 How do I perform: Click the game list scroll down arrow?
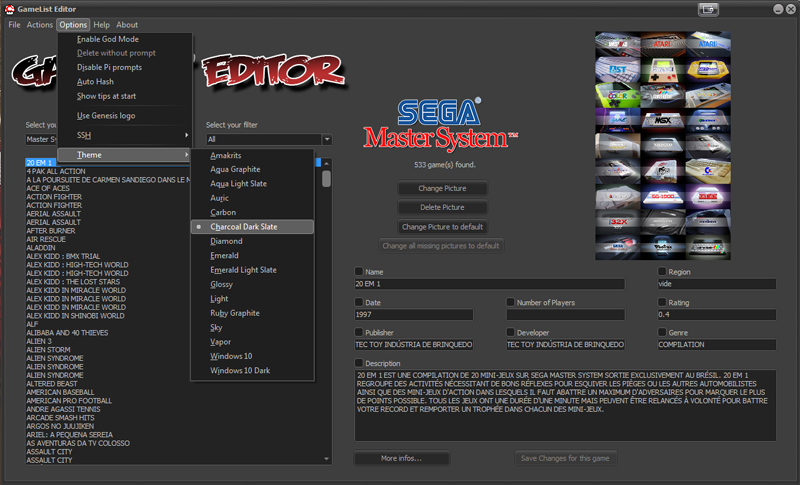click(x=327, y=459)
